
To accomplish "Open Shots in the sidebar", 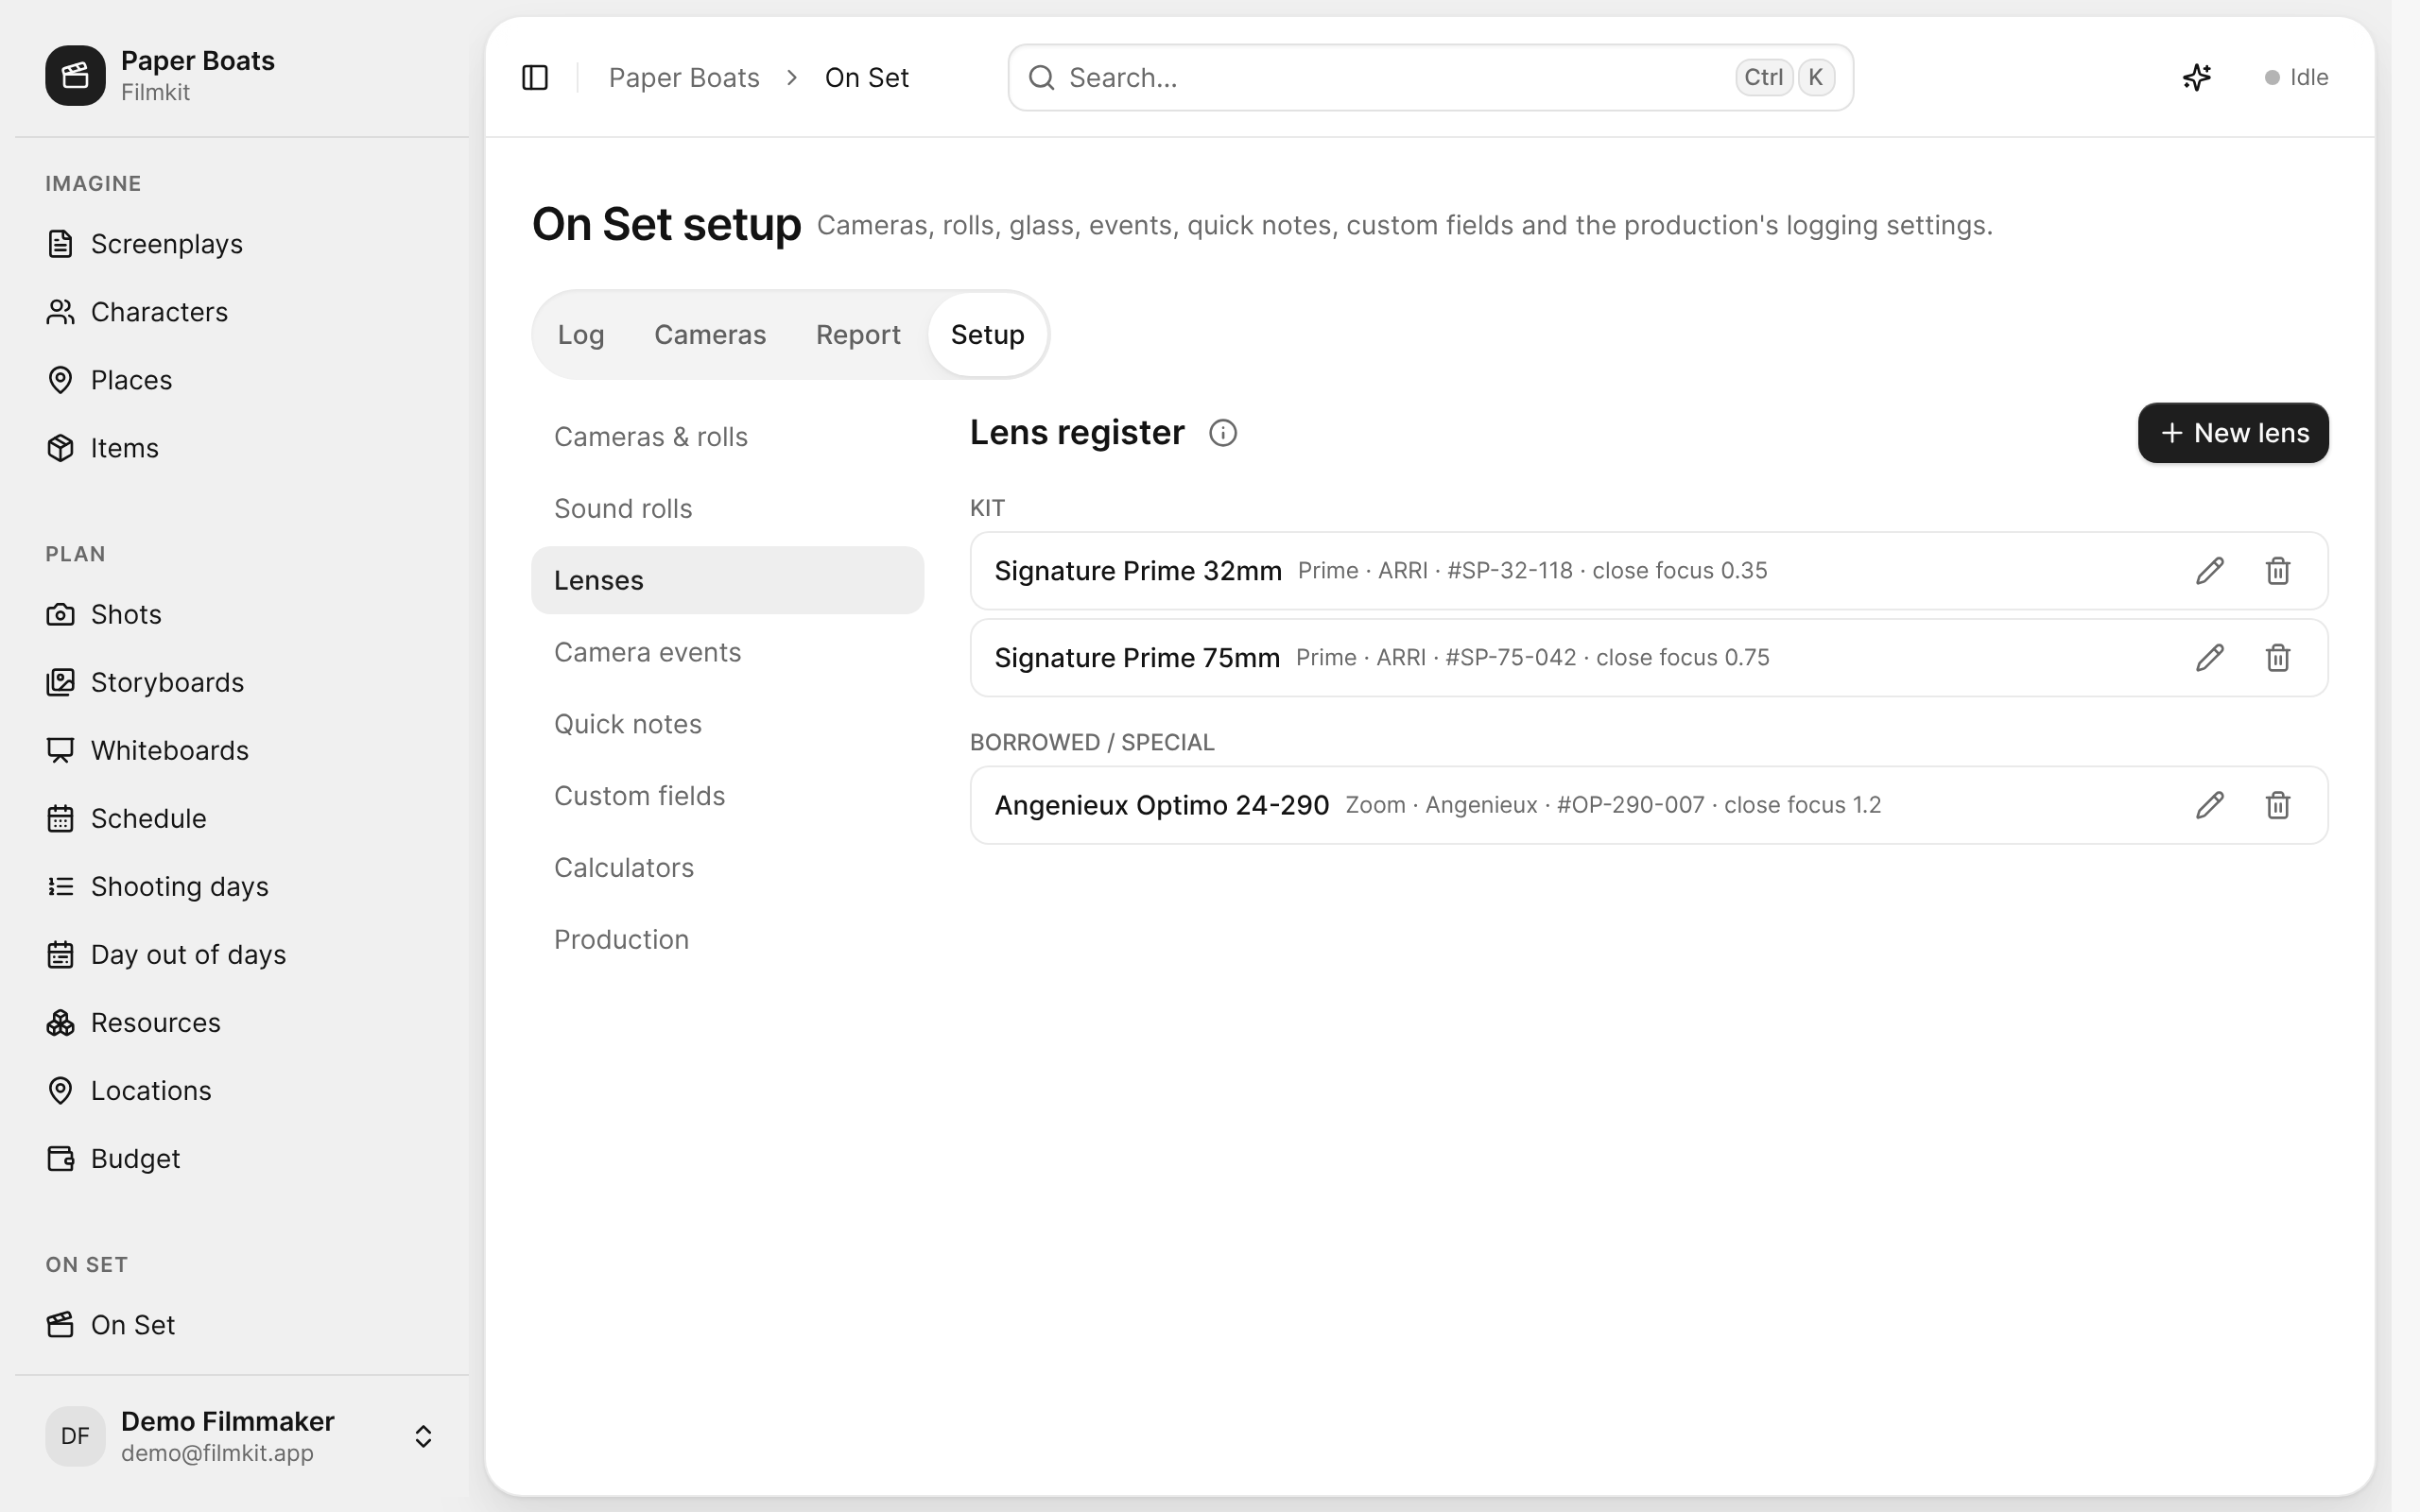I will click(242, 614).
